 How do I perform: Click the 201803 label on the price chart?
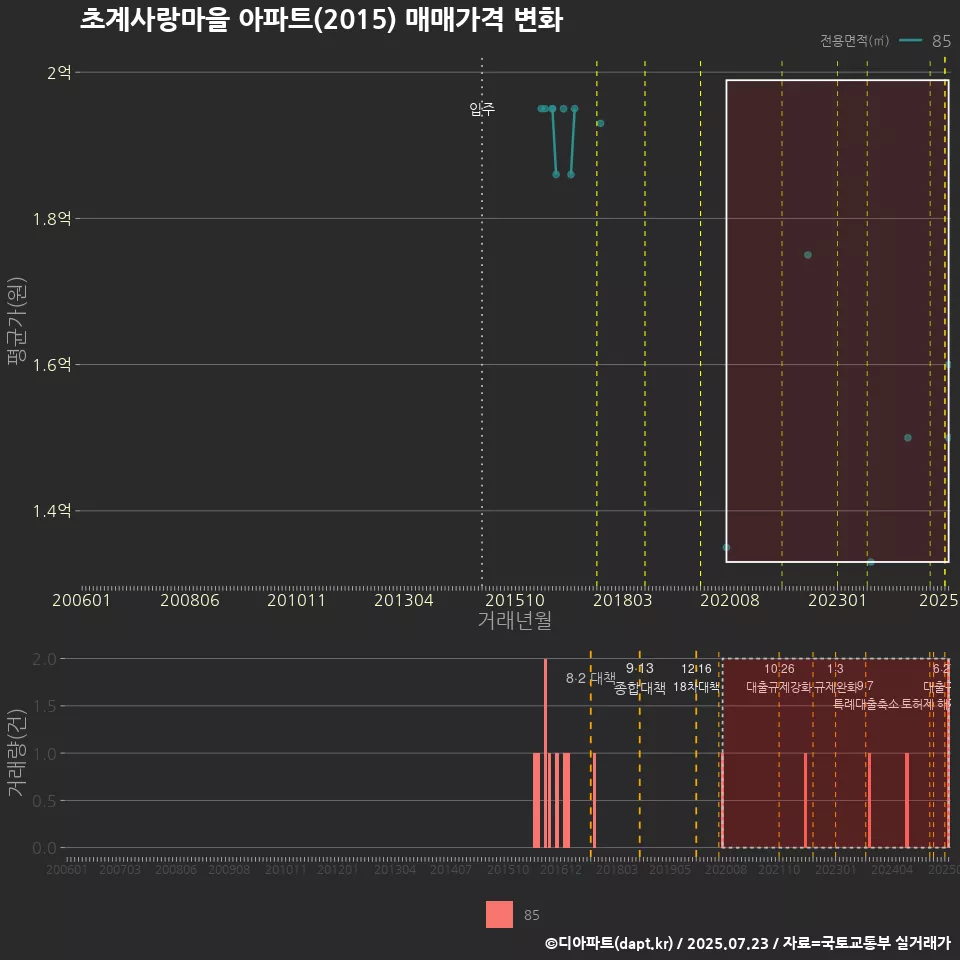(x=622, y=600)
